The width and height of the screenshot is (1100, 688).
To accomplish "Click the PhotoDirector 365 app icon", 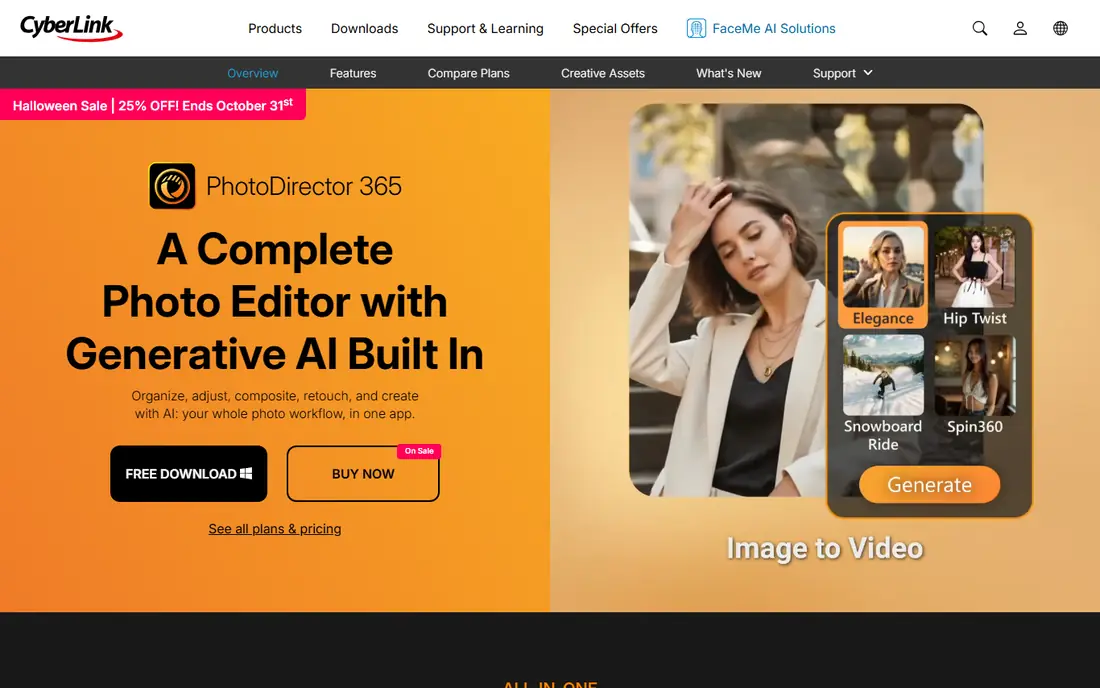I will point(172,186).
